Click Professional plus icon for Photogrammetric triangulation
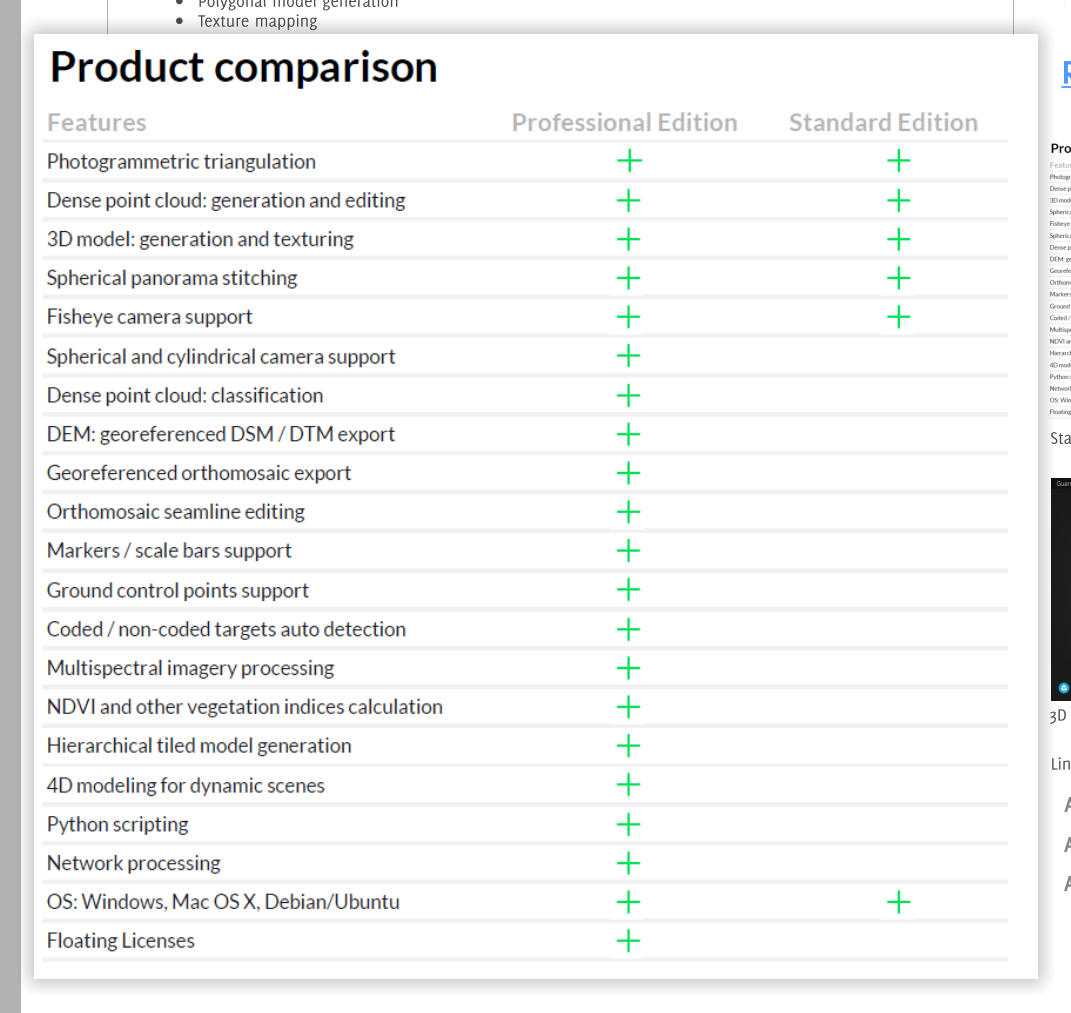 point(628,161)
